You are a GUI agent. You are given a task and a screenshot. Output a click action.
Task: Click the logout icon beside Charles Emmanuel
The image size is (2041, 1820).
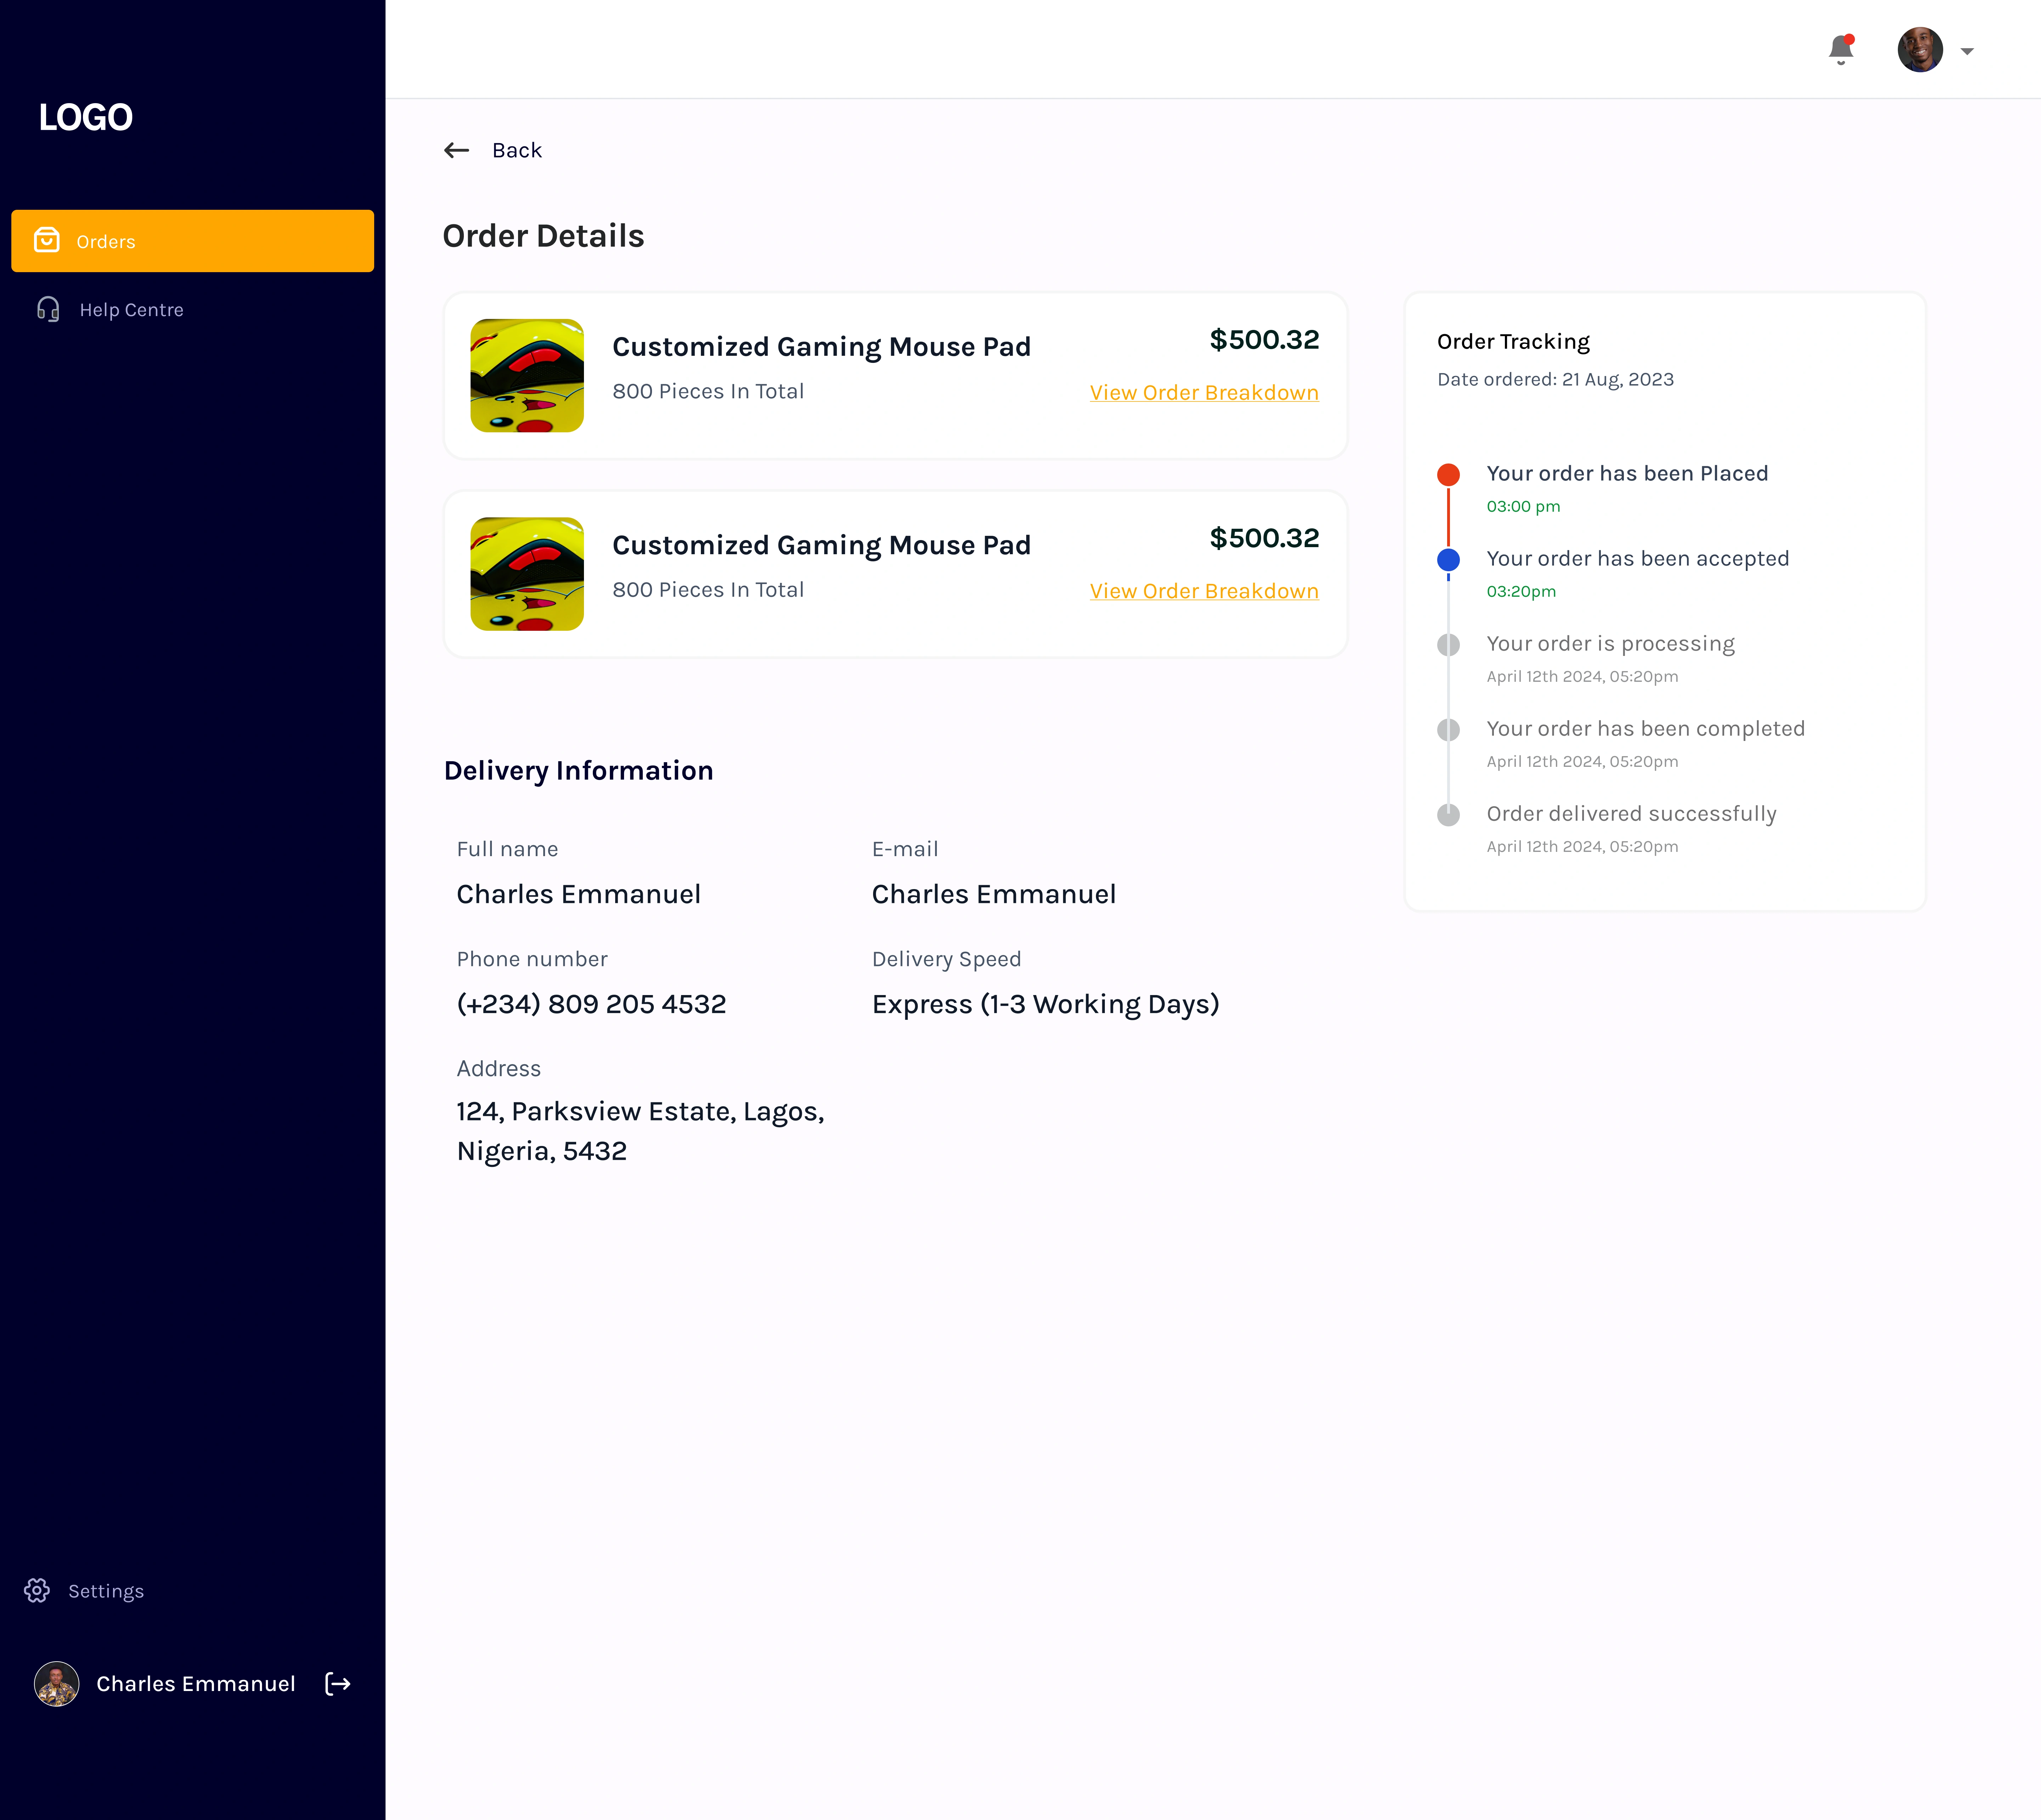[x=338, y=1684]
